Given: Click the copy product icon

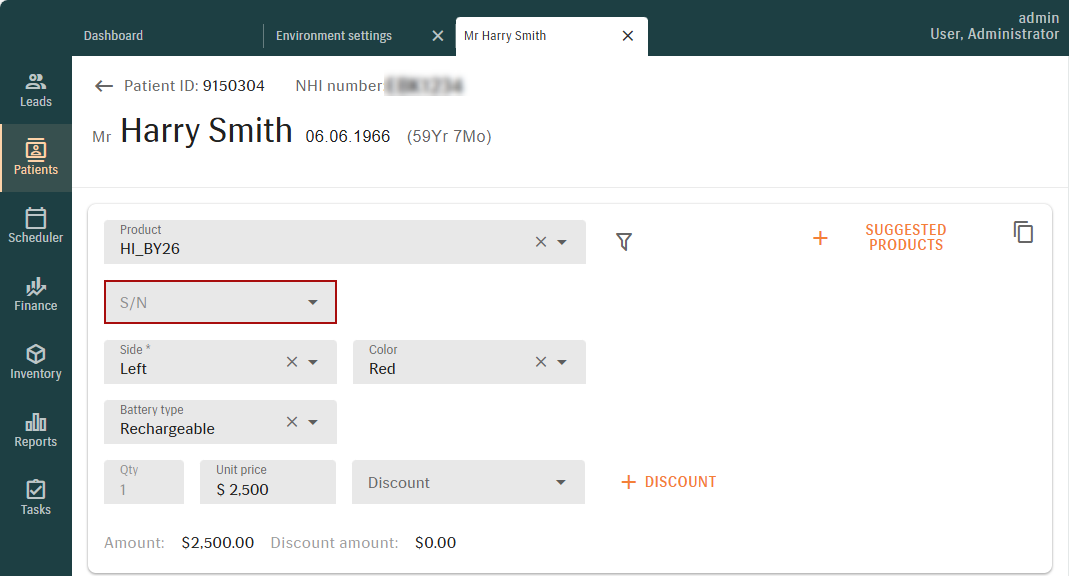Looking at the screenshot, I should coord(1023,232).
